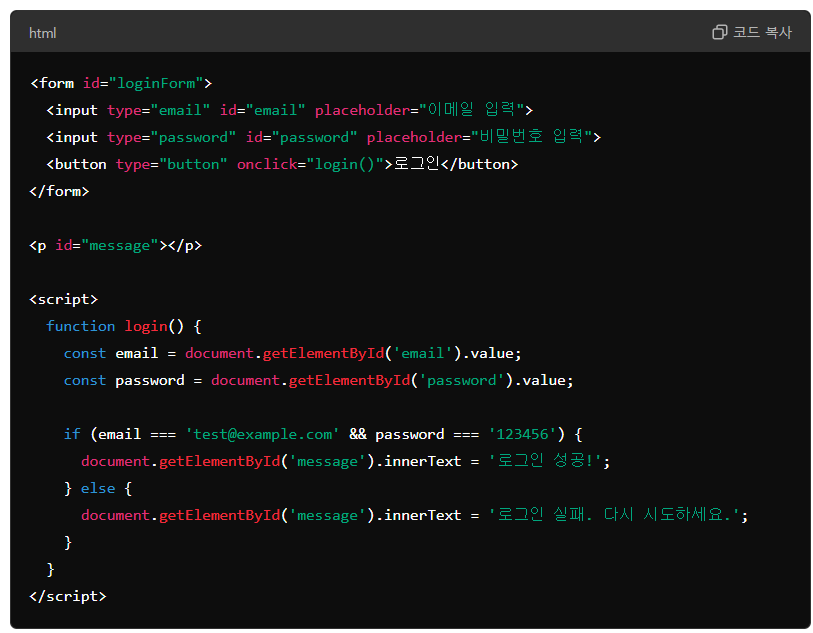Image resolution: width=813 pixels, height=633 pixels.
Task: Click the '로그인 성공!' string
Action: tap(545, 460)
